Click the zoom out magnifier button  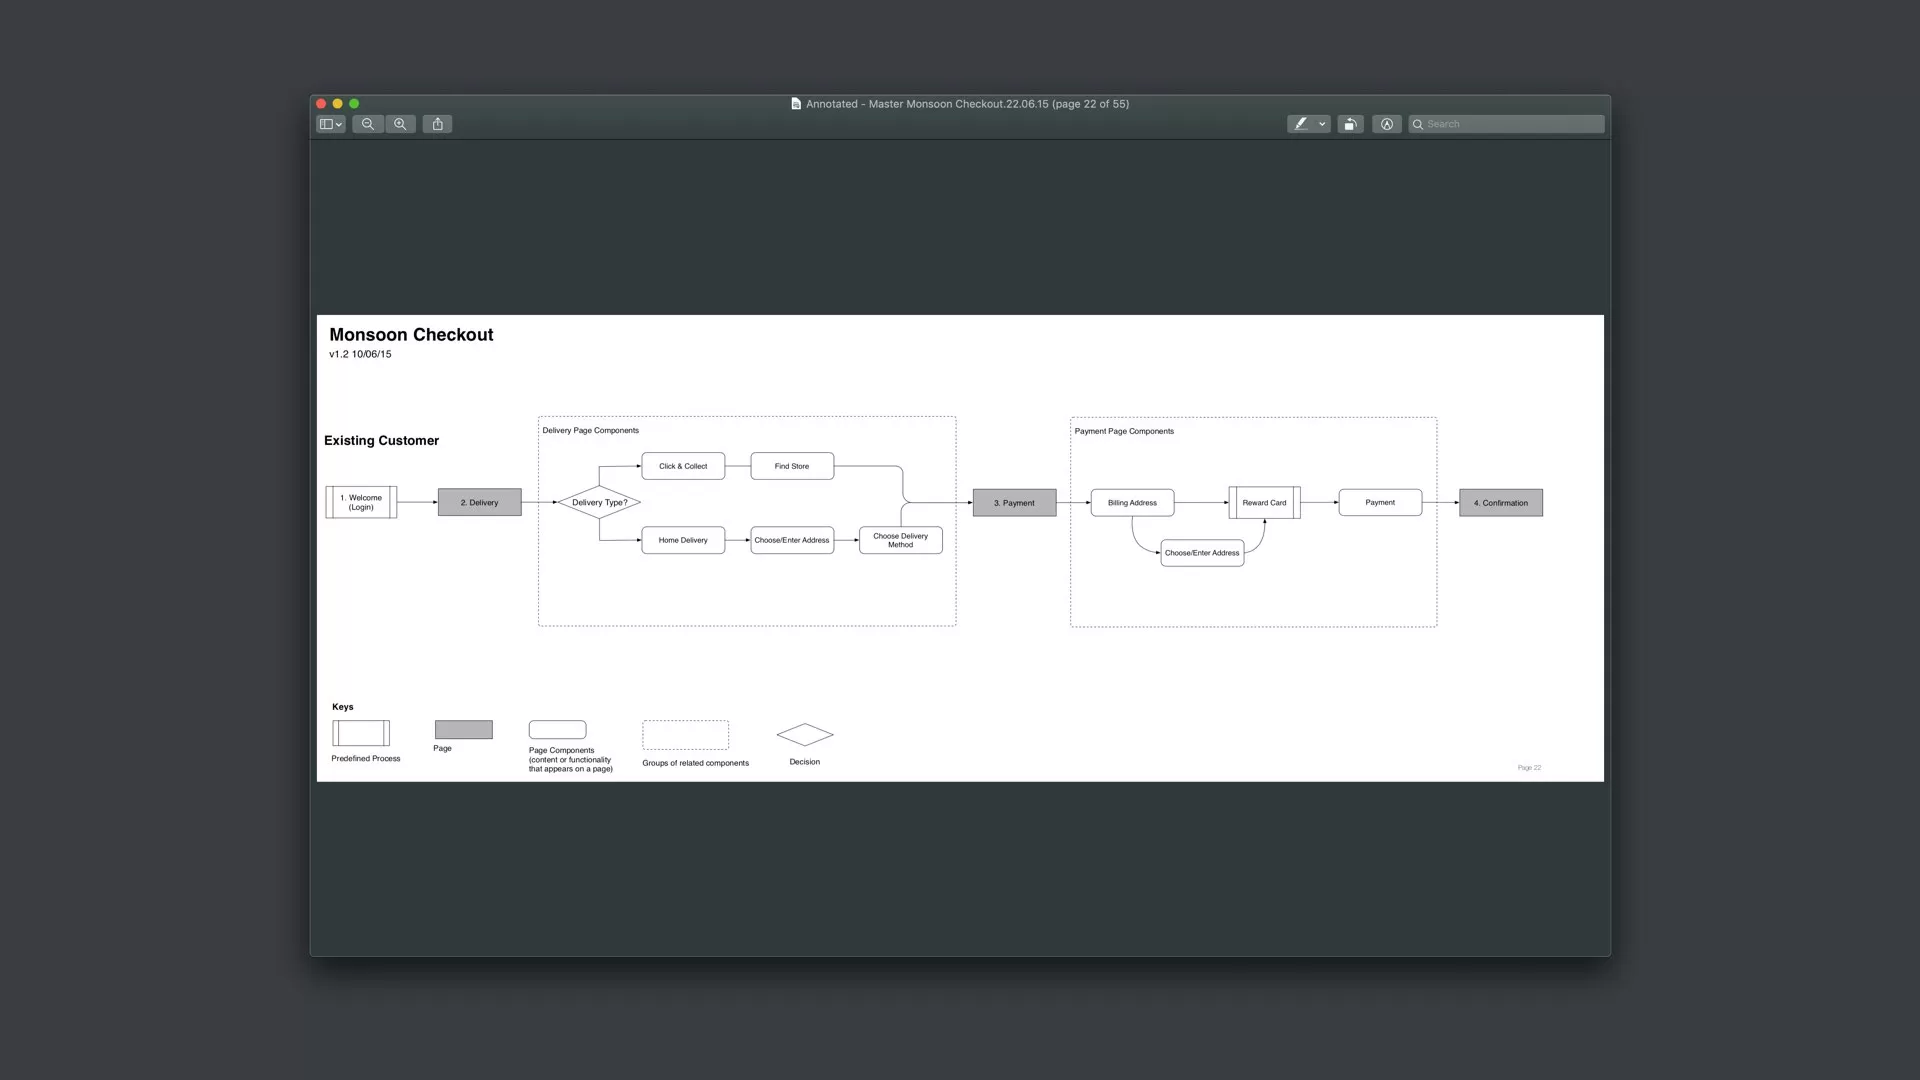tap(368, 124)
